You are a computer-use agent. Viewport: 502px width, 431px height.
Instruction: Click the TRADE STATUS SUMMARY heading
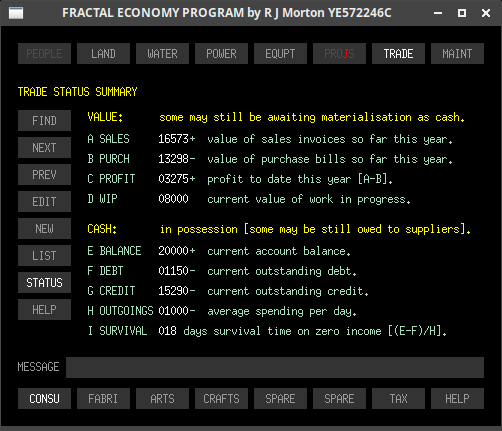click(77, 92)
